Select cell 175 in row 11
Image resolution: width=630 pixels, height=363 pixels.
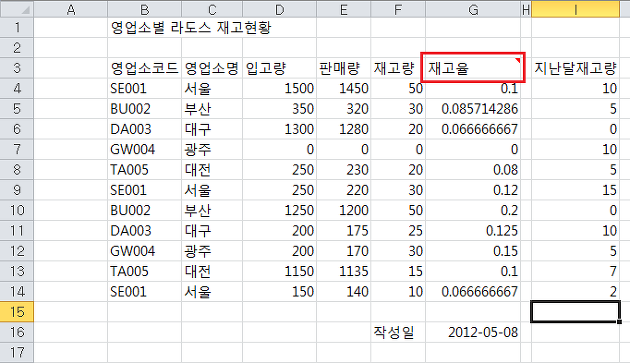(344, 230)
